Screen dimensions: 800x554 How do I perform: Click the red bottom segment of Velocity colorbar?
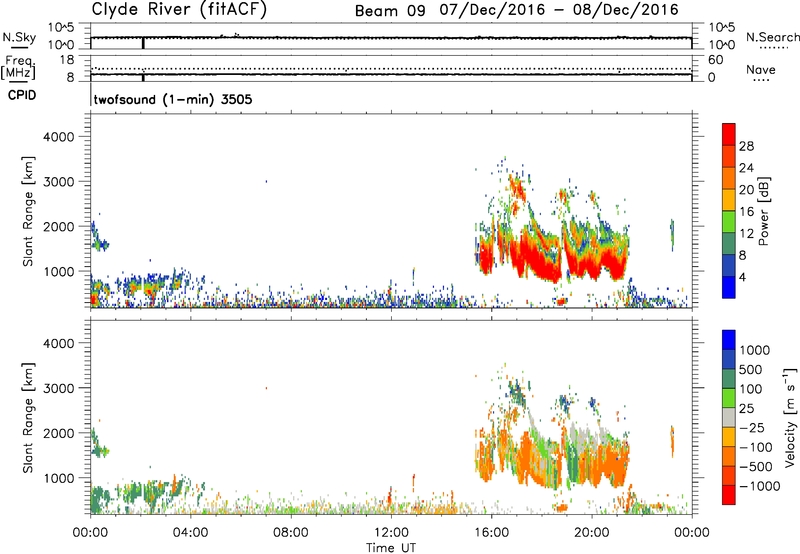coord(729,495)
